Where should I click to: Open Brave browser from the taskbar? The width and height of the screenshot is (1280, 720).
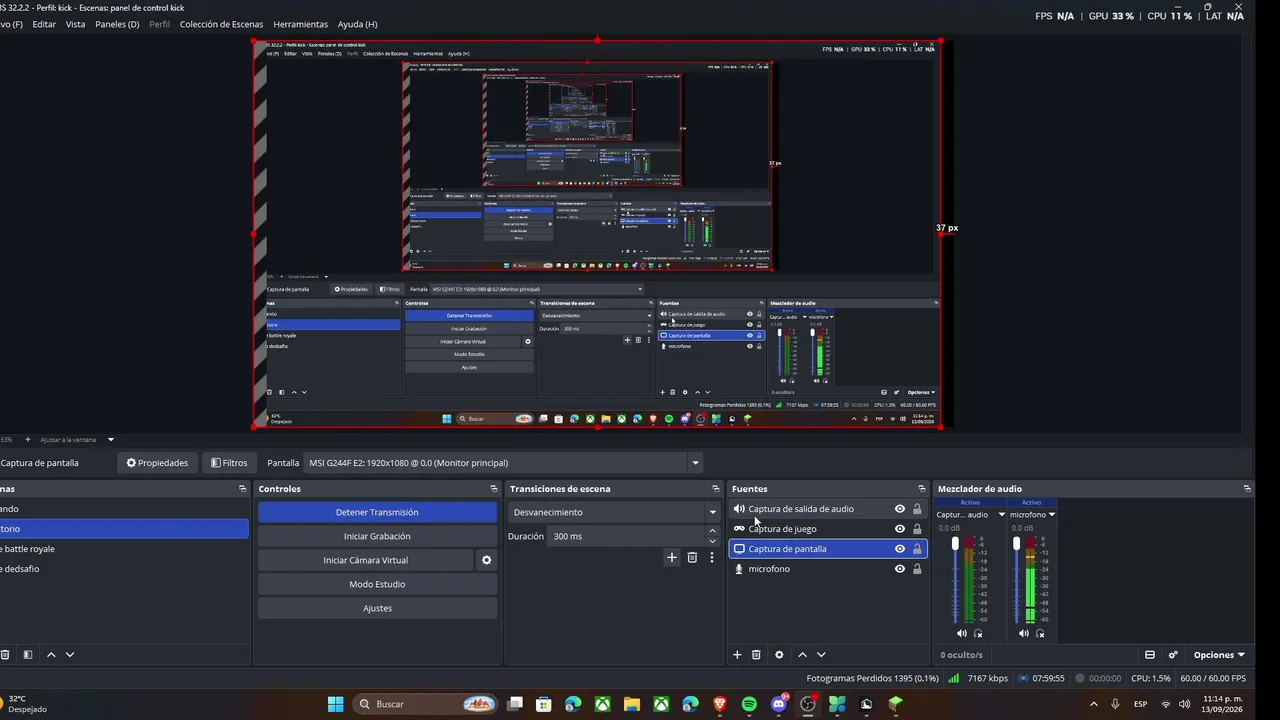720,704
